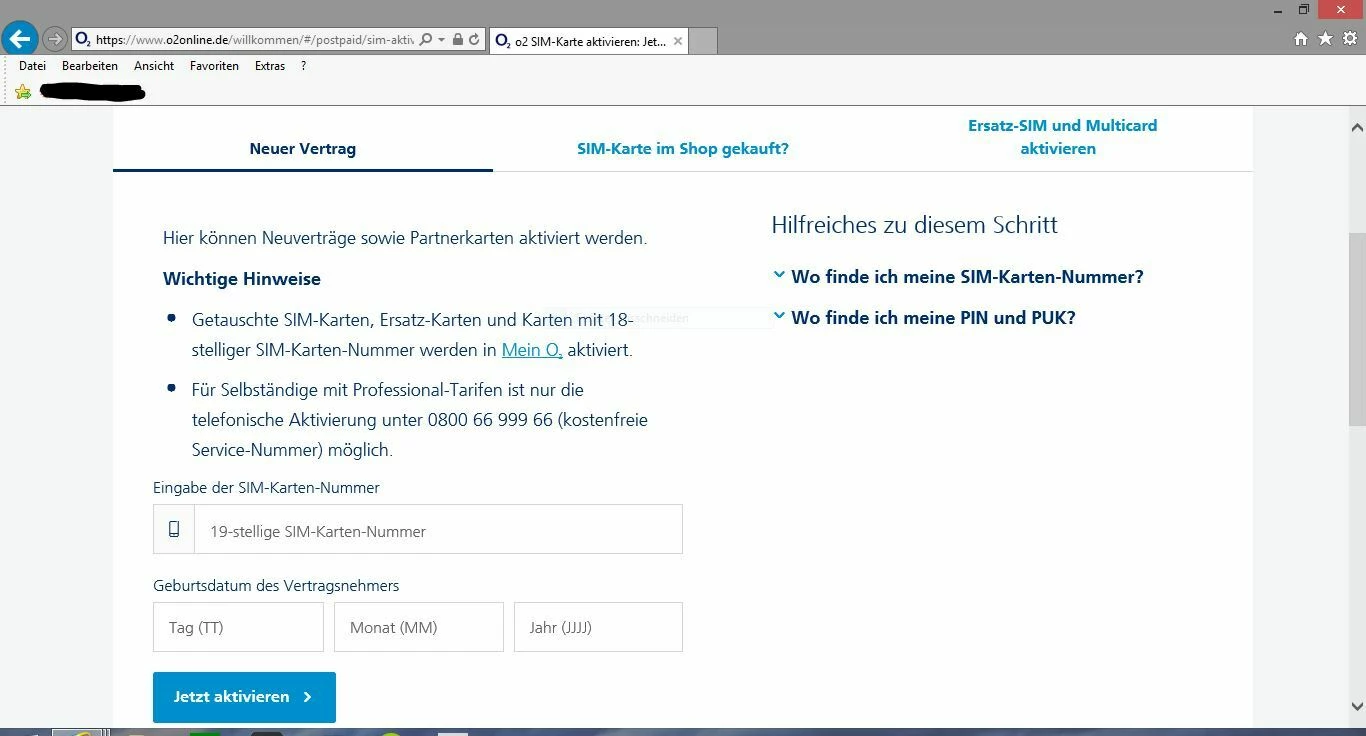This screenshot has width=1366, height=736.
Task: Open the Extras menu
Action: (270, 66)
